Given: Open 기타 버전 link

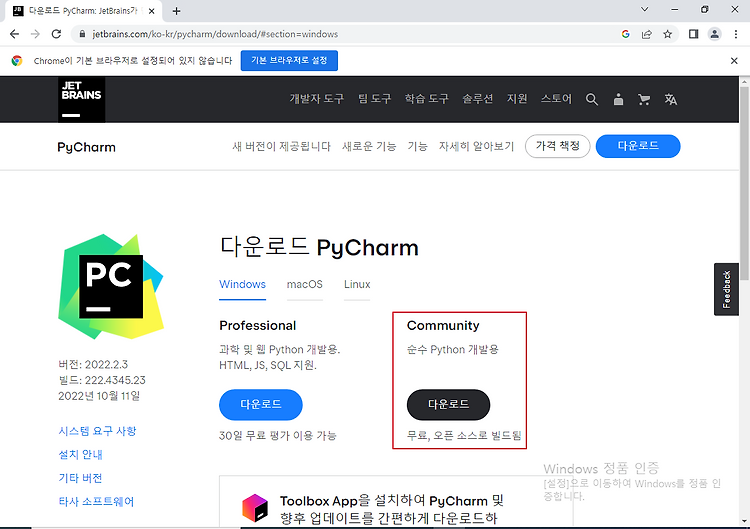Looking at the screenshot, I should pyautogui.click(x=80, y=478).
